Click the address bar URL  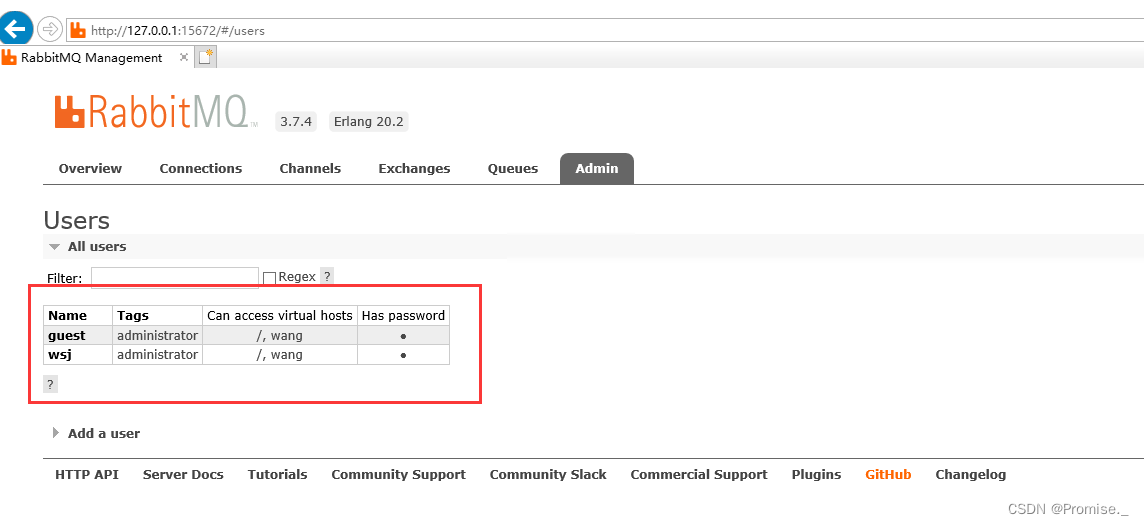pyautogui.click(x=177, y=31)
